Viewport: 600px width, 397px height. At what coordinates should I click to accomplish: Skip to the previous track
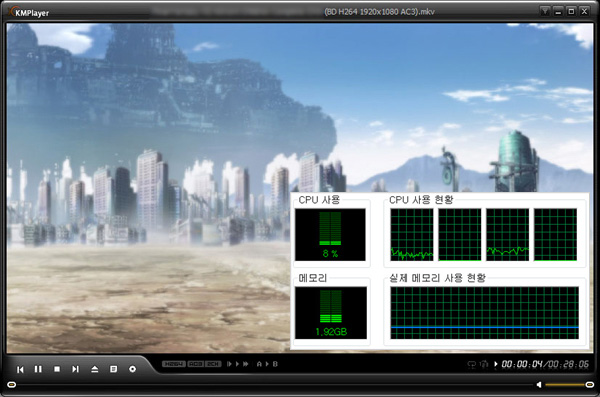click(20, 369)
